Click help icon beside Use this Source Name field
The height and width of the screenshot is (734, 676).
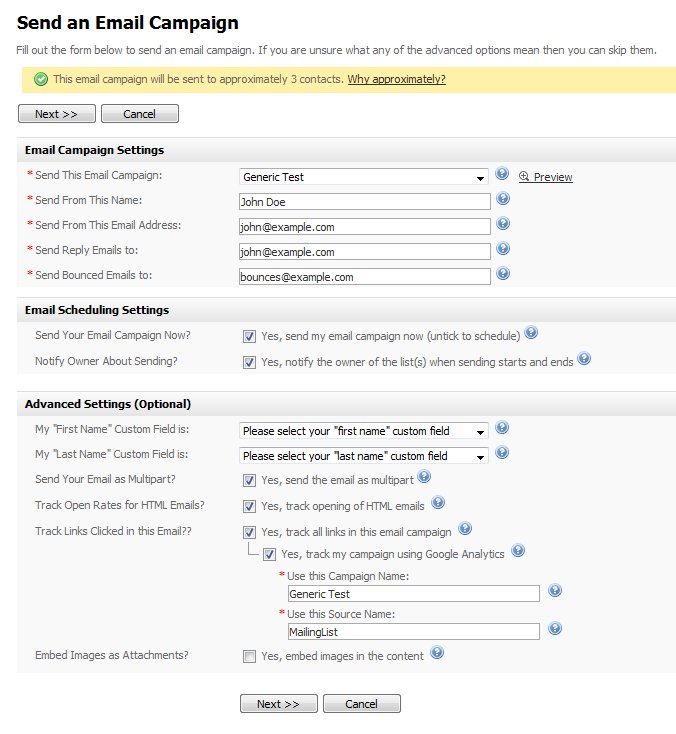[x=555, y=628]
